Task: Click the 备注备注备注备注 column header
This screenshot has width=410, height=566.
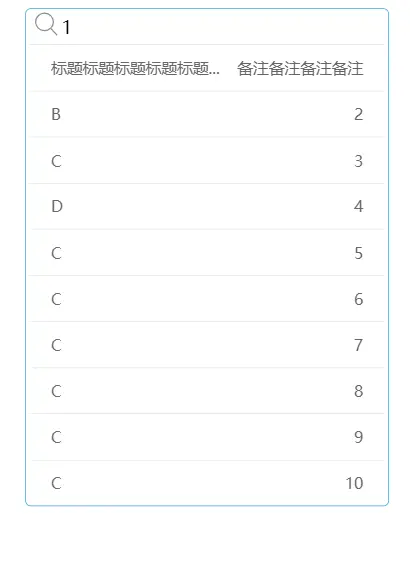Action: [300, 68]
